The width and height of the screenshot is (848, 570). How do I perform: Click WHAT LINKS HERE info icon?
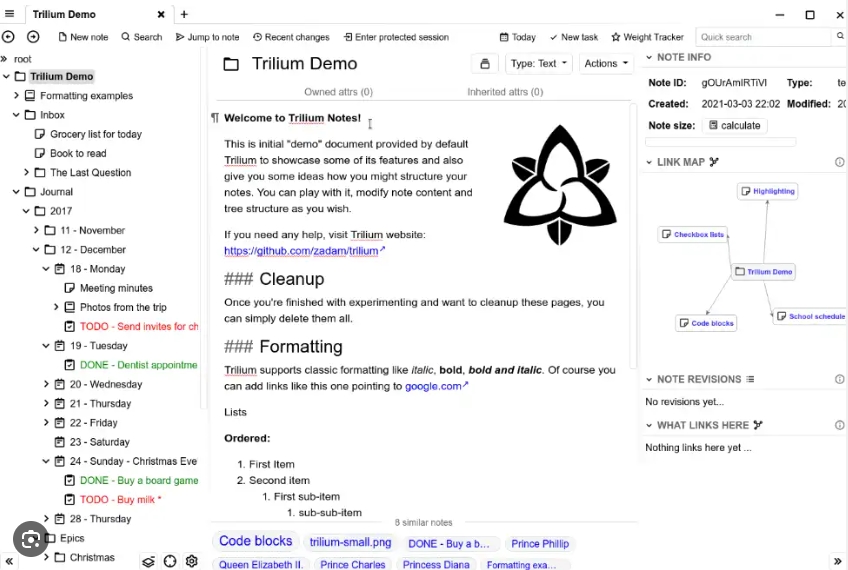[x=839, y=425]
